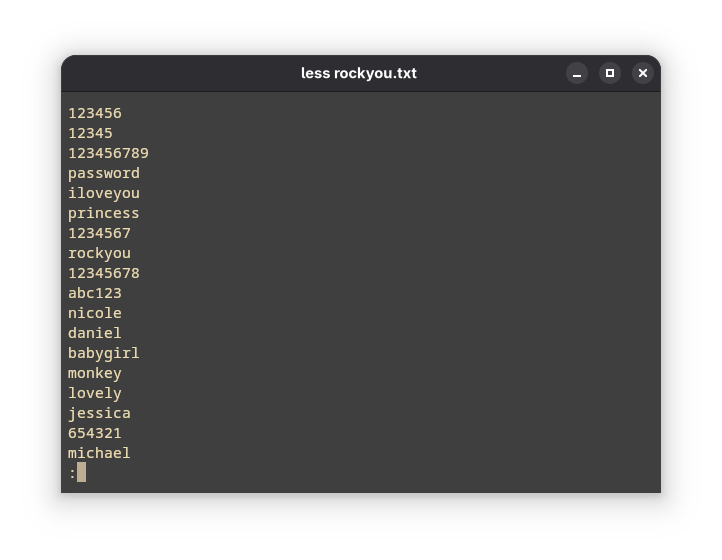Screen dimensions: 722x560
Task: Click on the 'abc123' line
Action: point(95,293)
